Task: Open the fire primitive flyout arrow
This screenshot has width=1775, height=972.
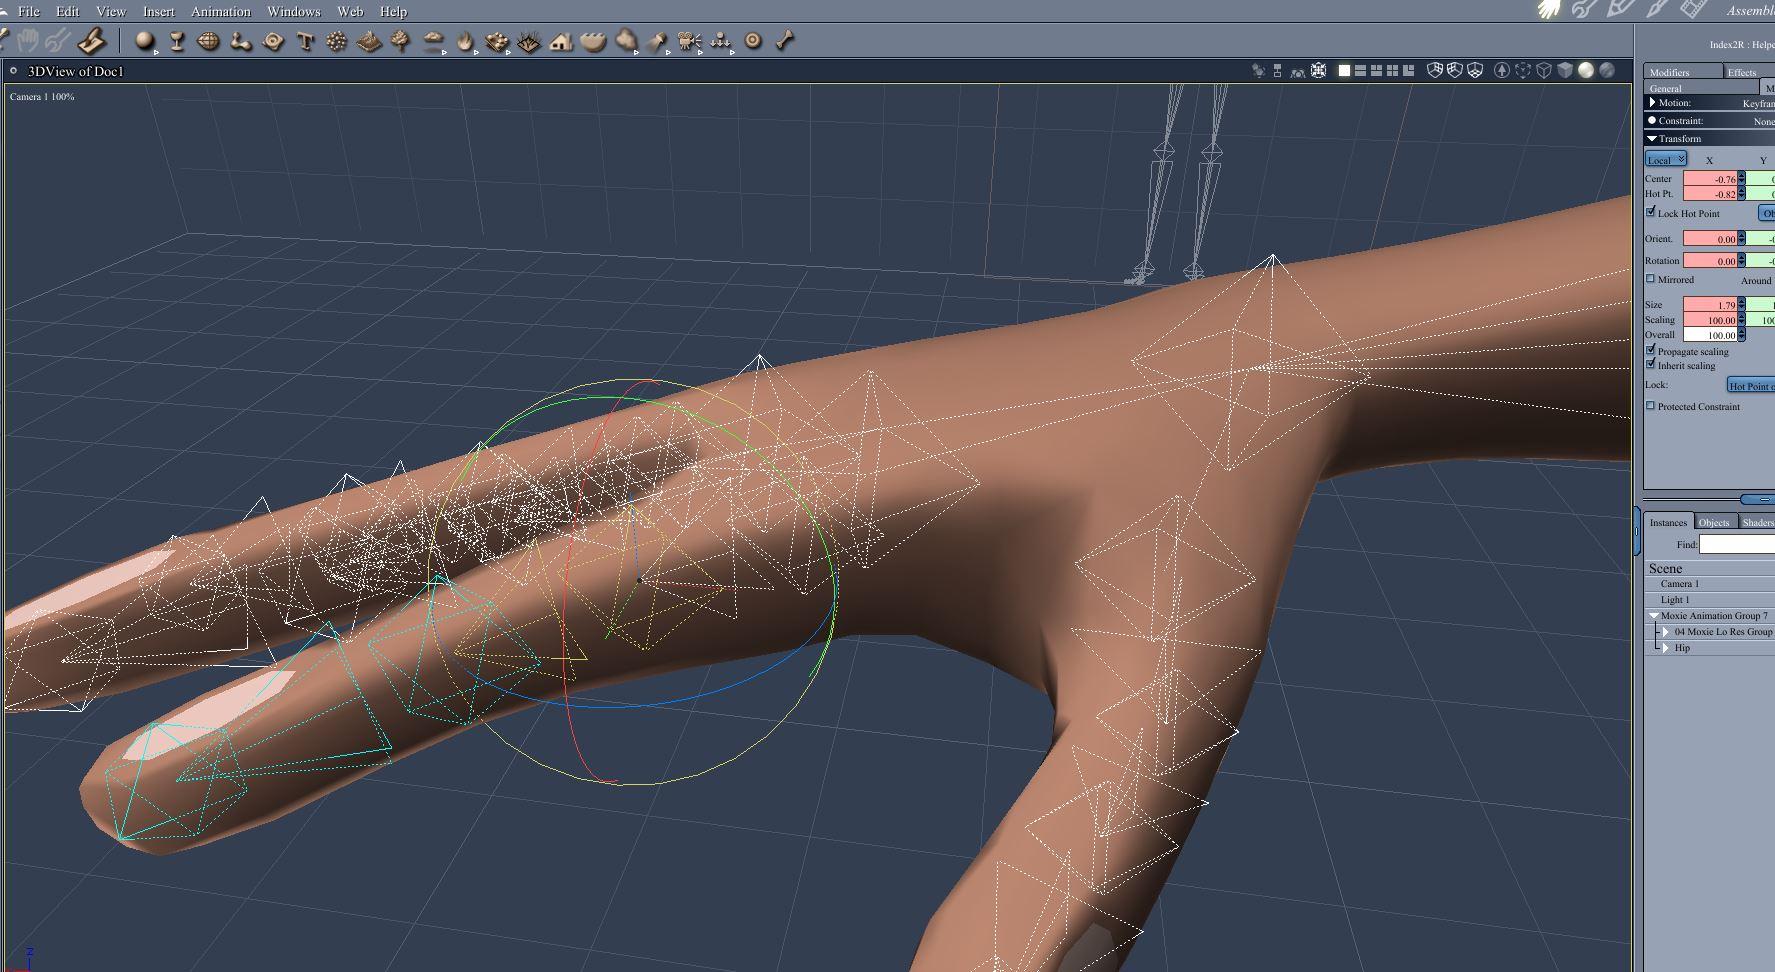Action: [476, 52]
